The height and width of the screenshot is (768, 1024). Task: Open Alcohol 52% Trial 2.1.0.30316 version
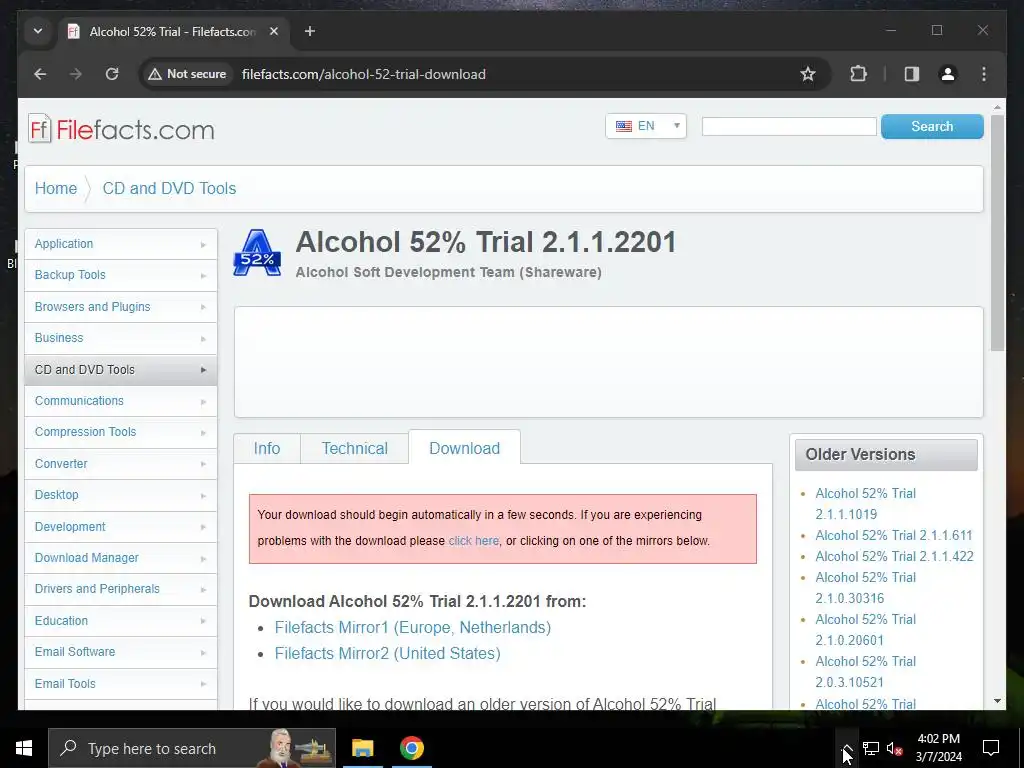[865, 588]
